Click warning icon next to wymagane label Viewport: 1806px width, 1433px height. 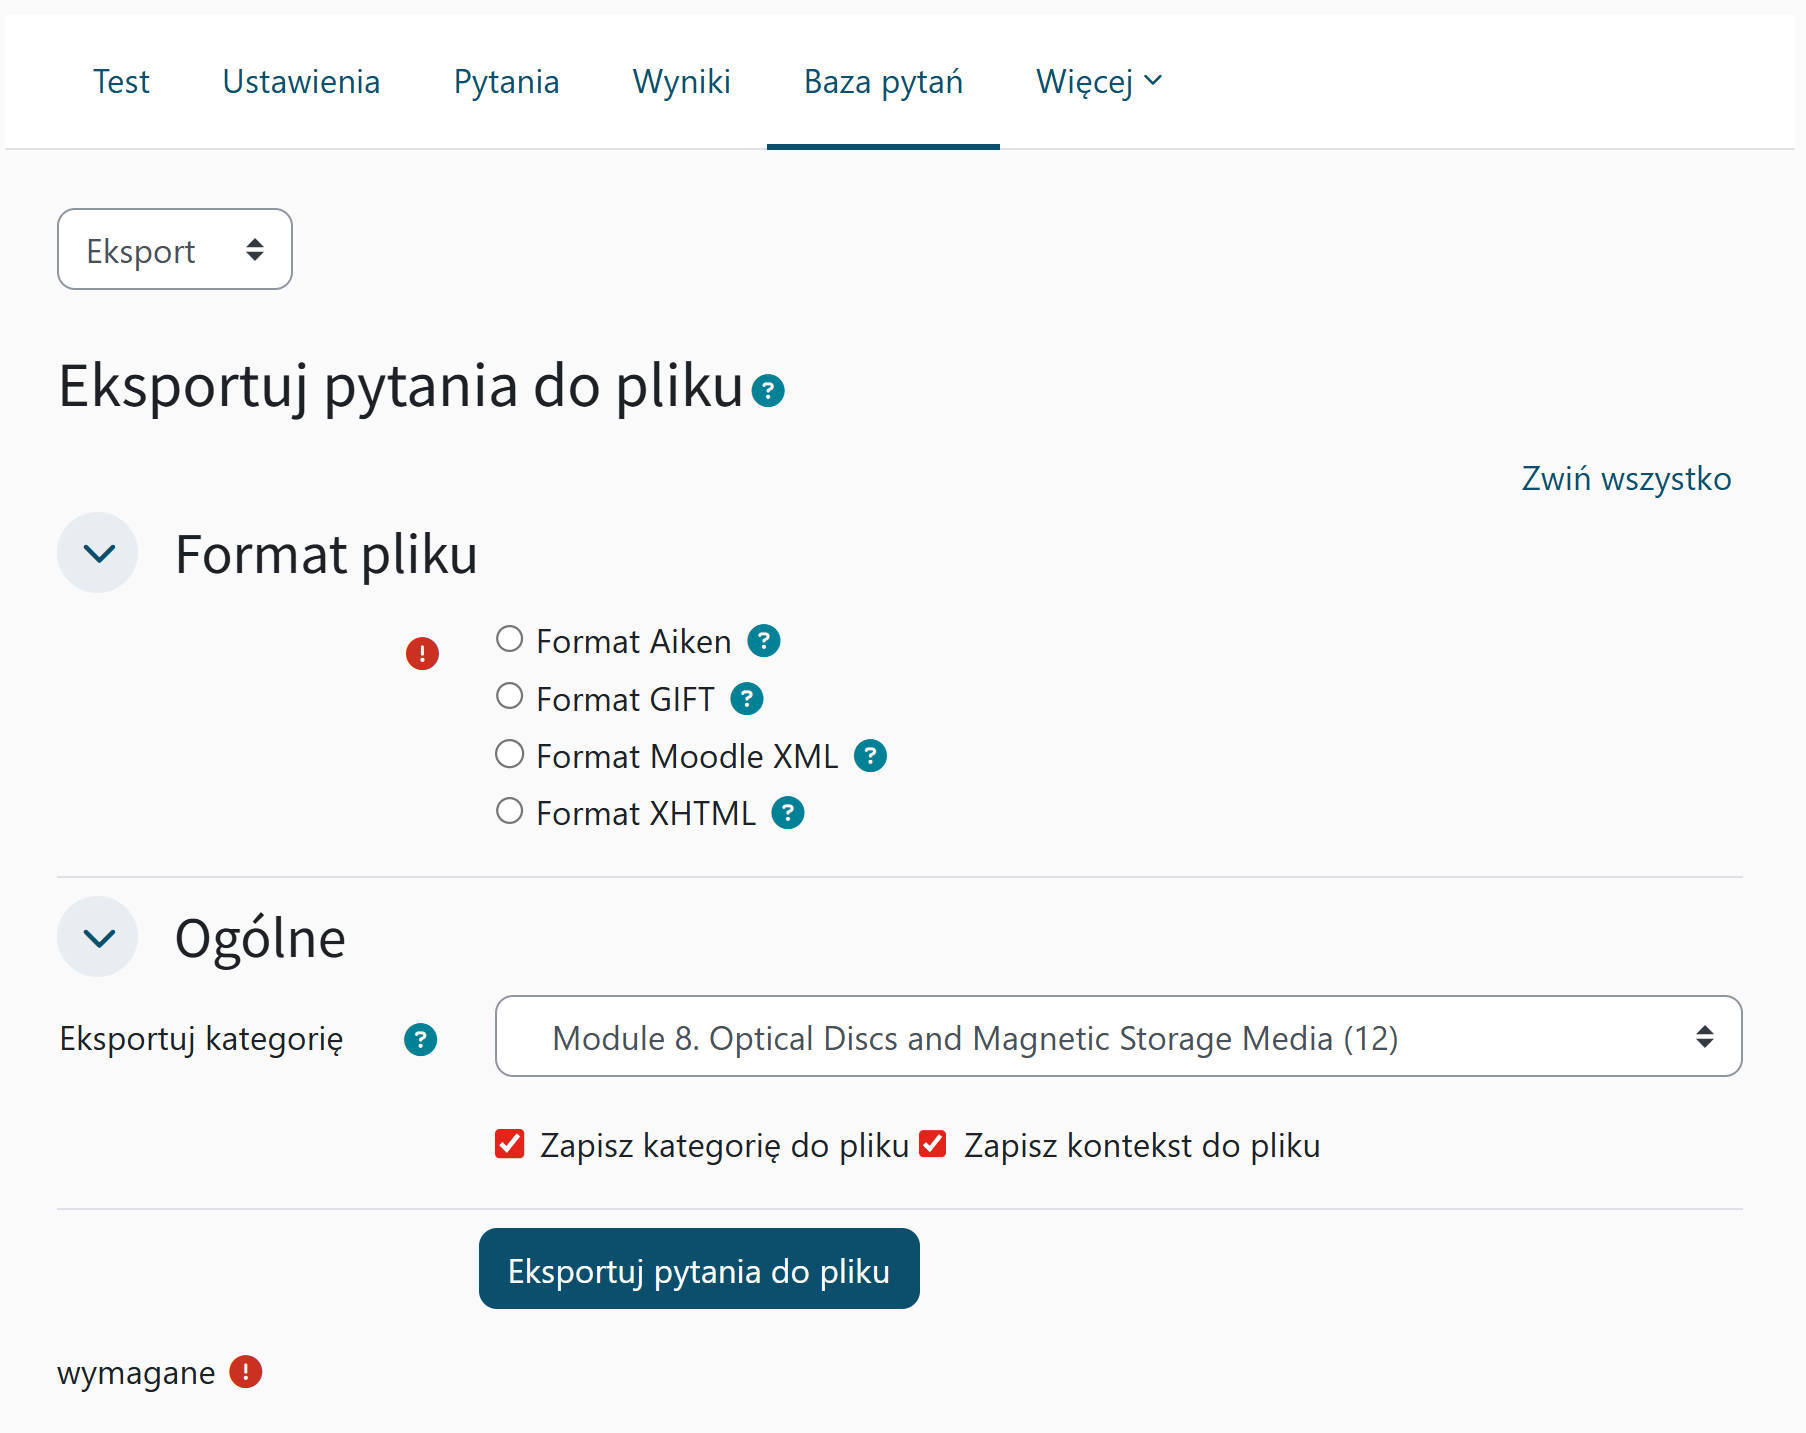click(x=245, y=1372)
